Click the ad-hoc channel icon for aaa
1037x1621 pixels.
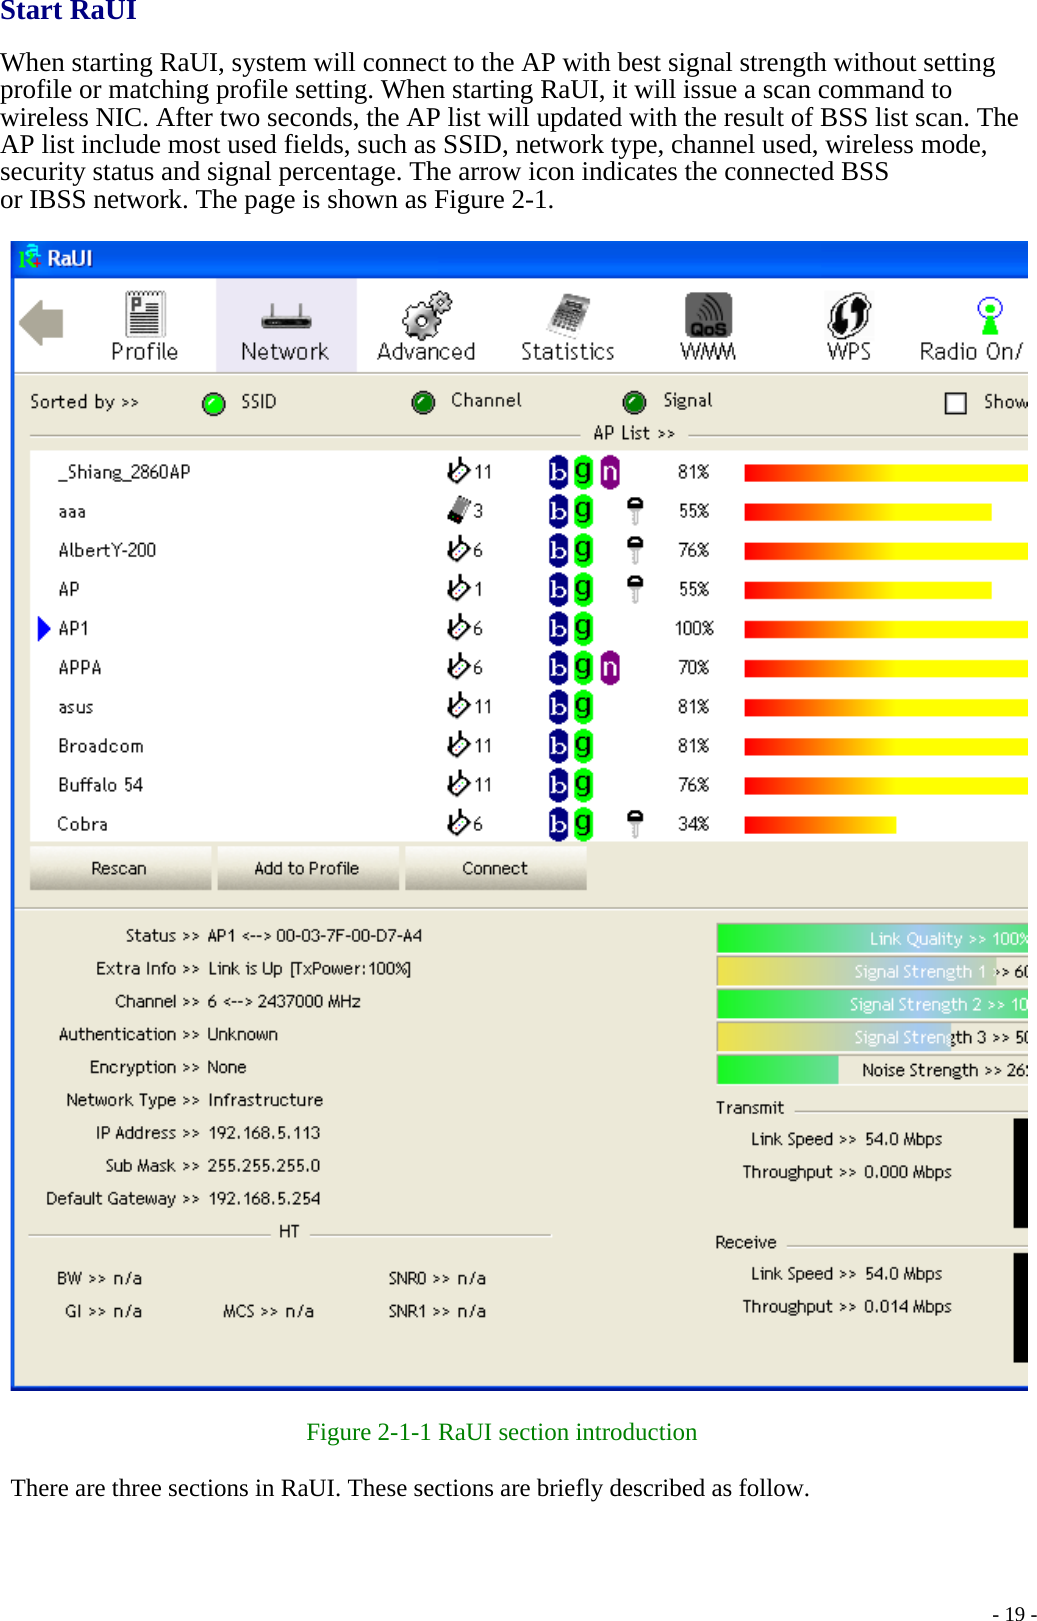click(458, 510)
